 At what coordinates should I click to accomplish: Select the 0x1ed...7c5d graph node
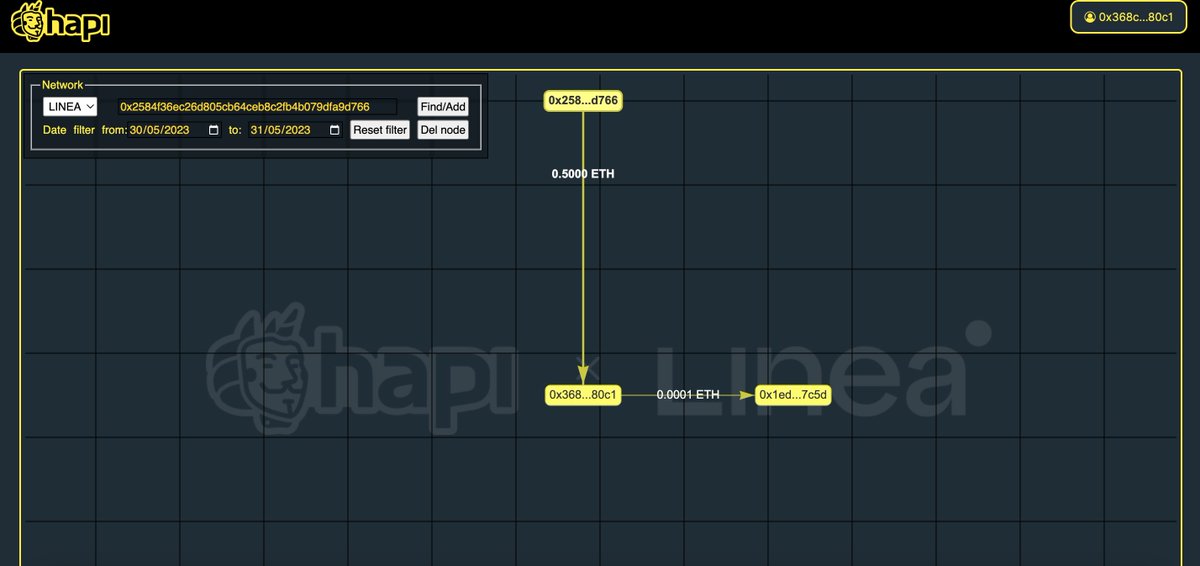click(793, 395)
